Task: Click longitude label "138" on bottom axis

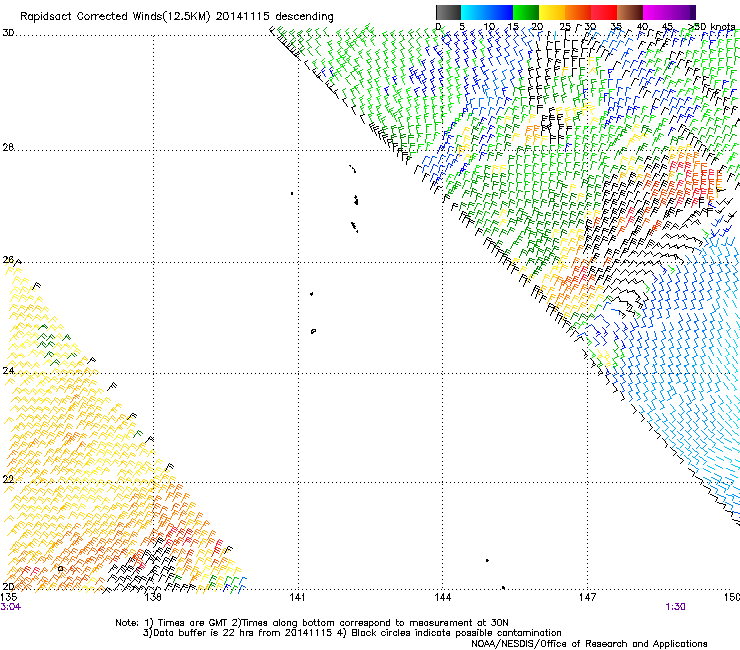Action: [152, 597]
